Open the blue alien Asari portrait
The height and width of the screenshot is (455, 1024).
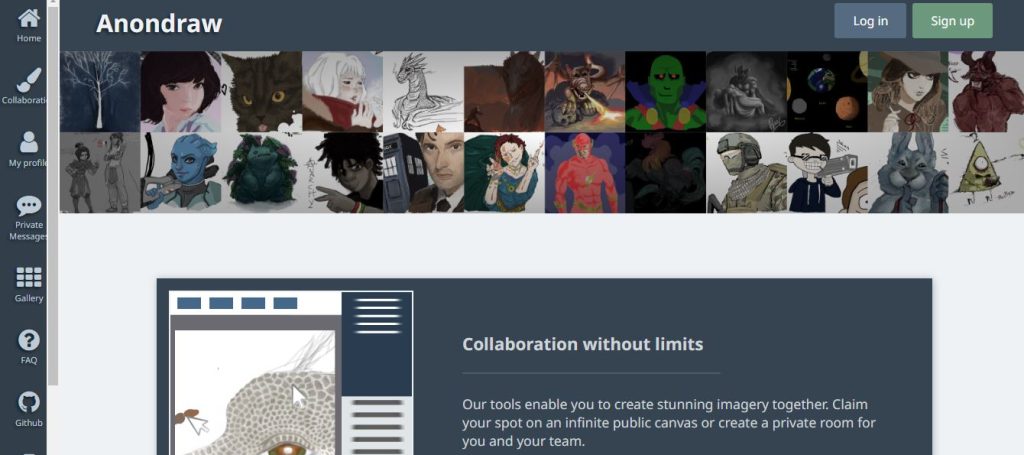181,172
